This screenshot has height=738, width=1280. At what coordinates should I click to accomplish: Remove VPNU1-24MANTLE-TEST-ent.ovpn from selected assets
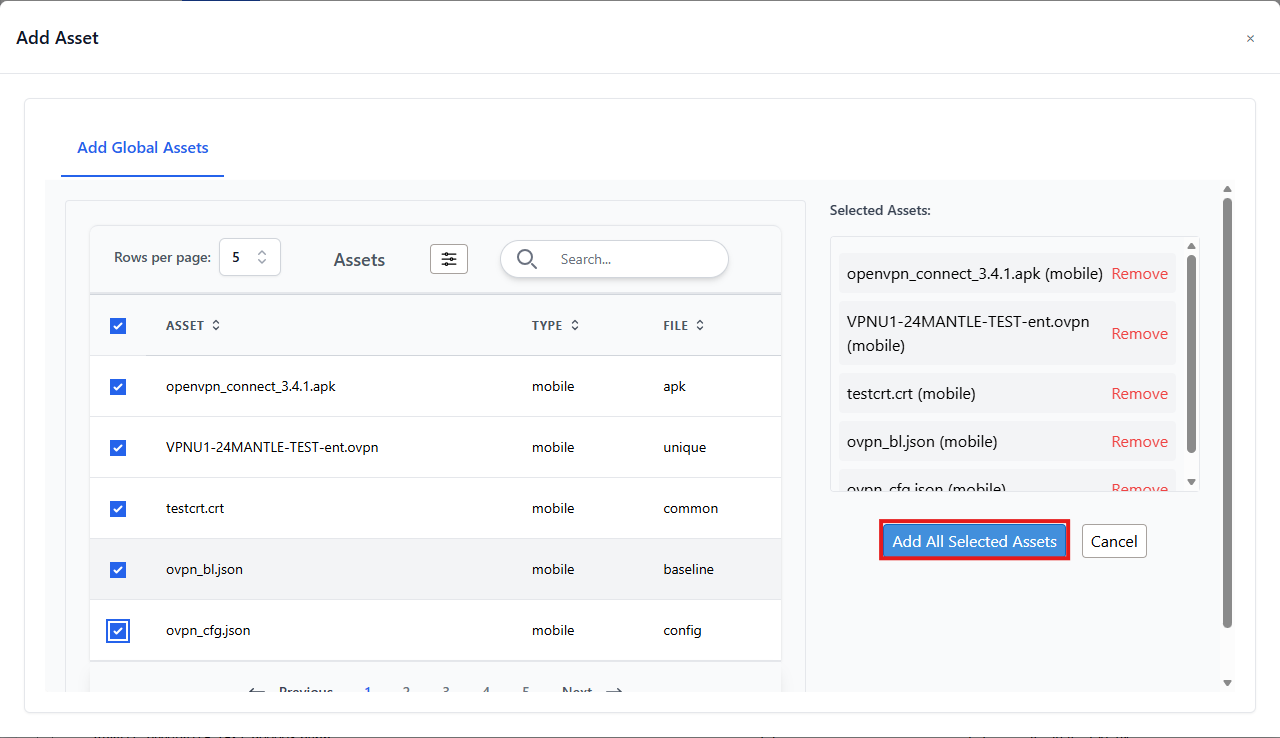(1140, 334)
